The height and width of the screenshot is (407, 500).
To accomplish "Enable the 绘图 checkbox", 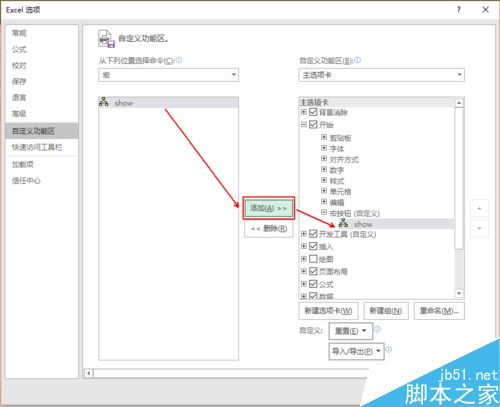I will 313,259.
